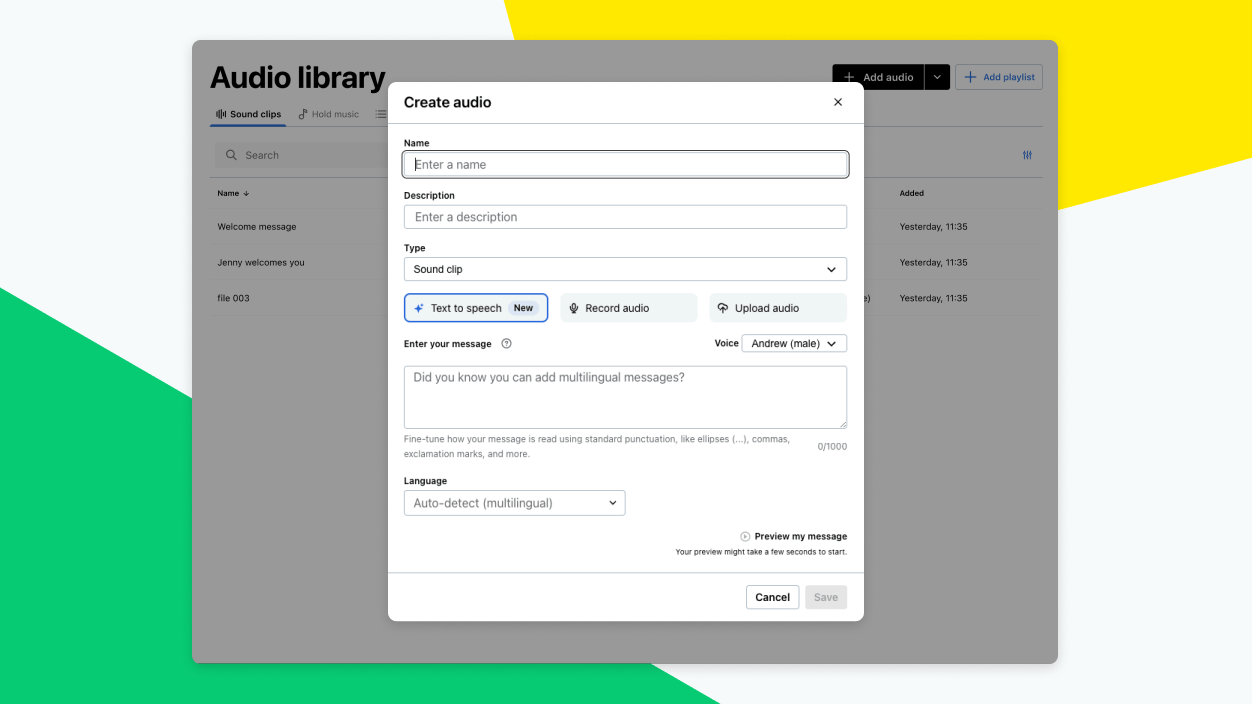
Task: Open the filter settings icon above the list
Action: [1027, 155]
